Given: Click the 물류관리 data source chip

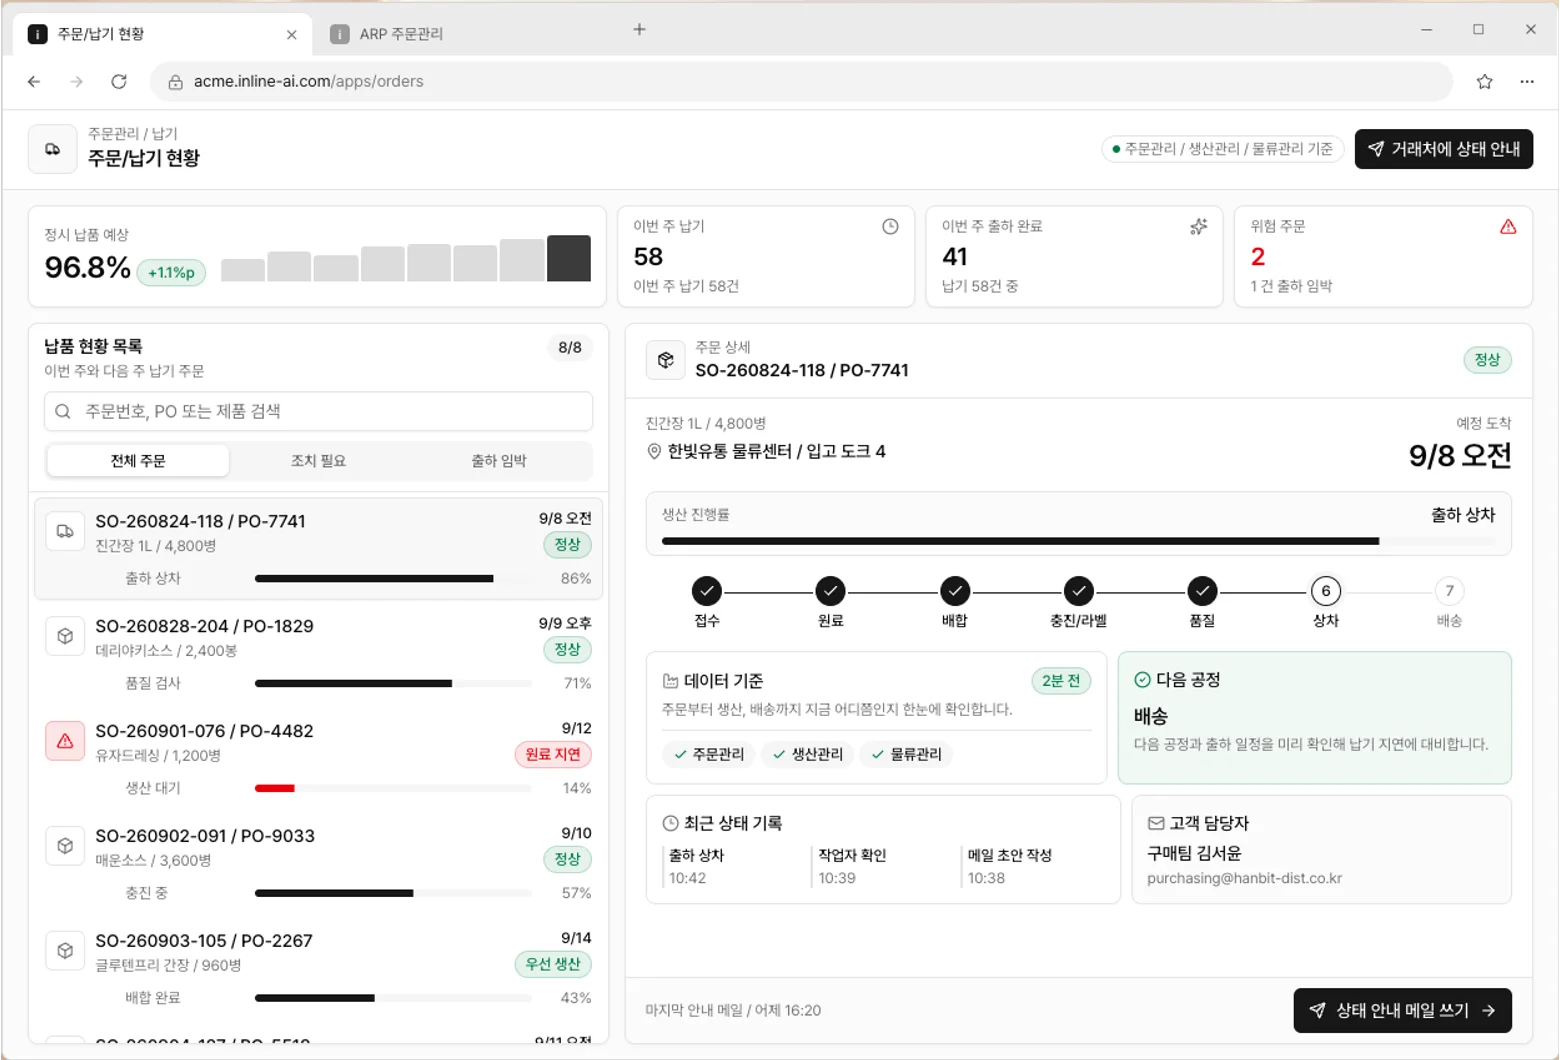Looking at the screenshot, I should 907,754.
